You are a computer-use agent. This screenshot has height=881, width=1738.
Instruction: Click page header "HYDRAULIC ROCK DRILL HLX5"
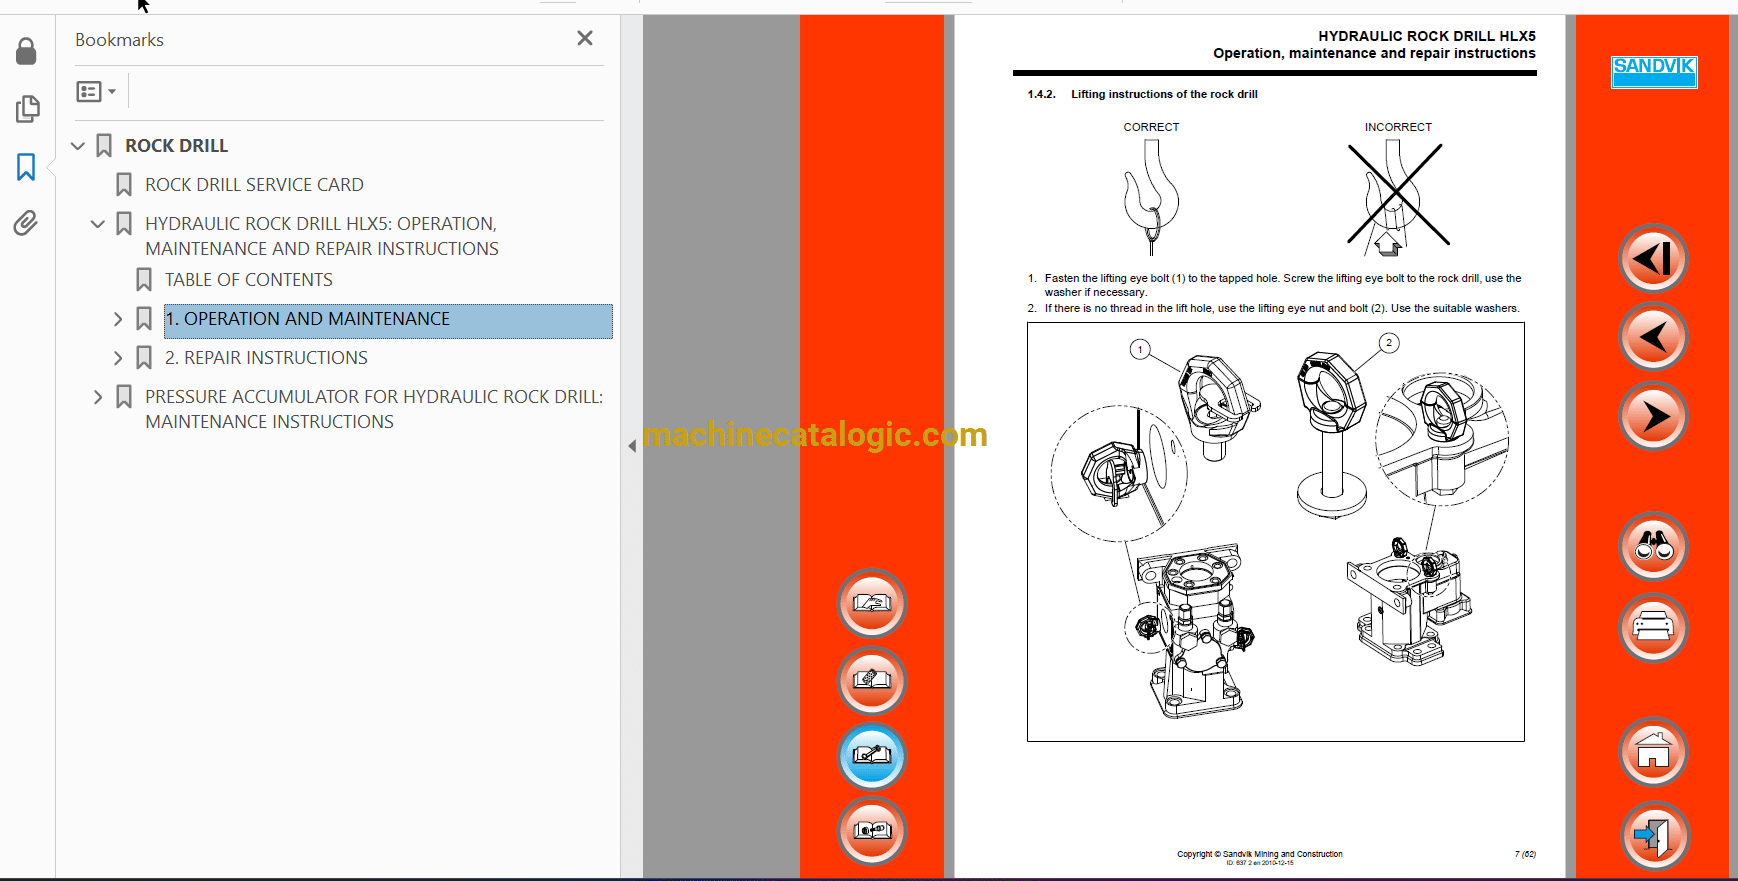tap(1426, 36)
